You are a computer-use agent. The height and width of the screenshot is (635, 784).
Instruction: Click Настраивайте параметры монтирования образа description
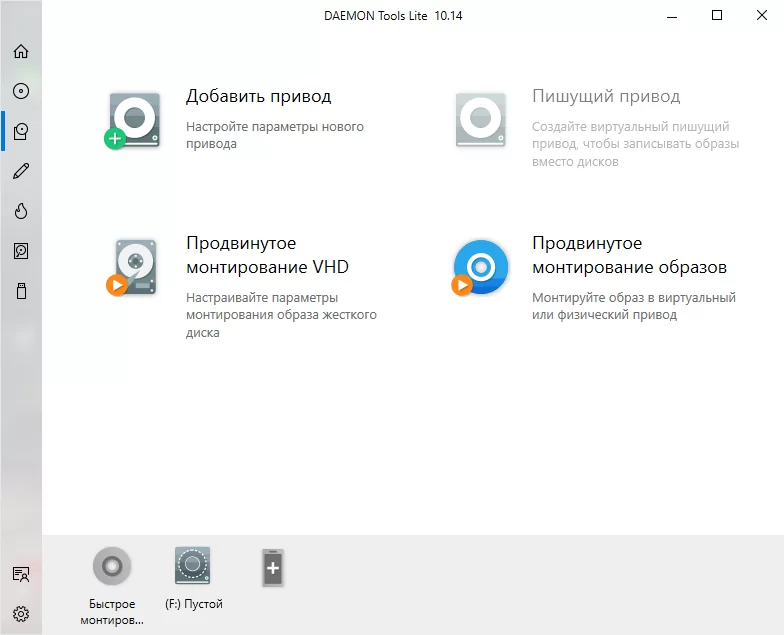(282, 315)
